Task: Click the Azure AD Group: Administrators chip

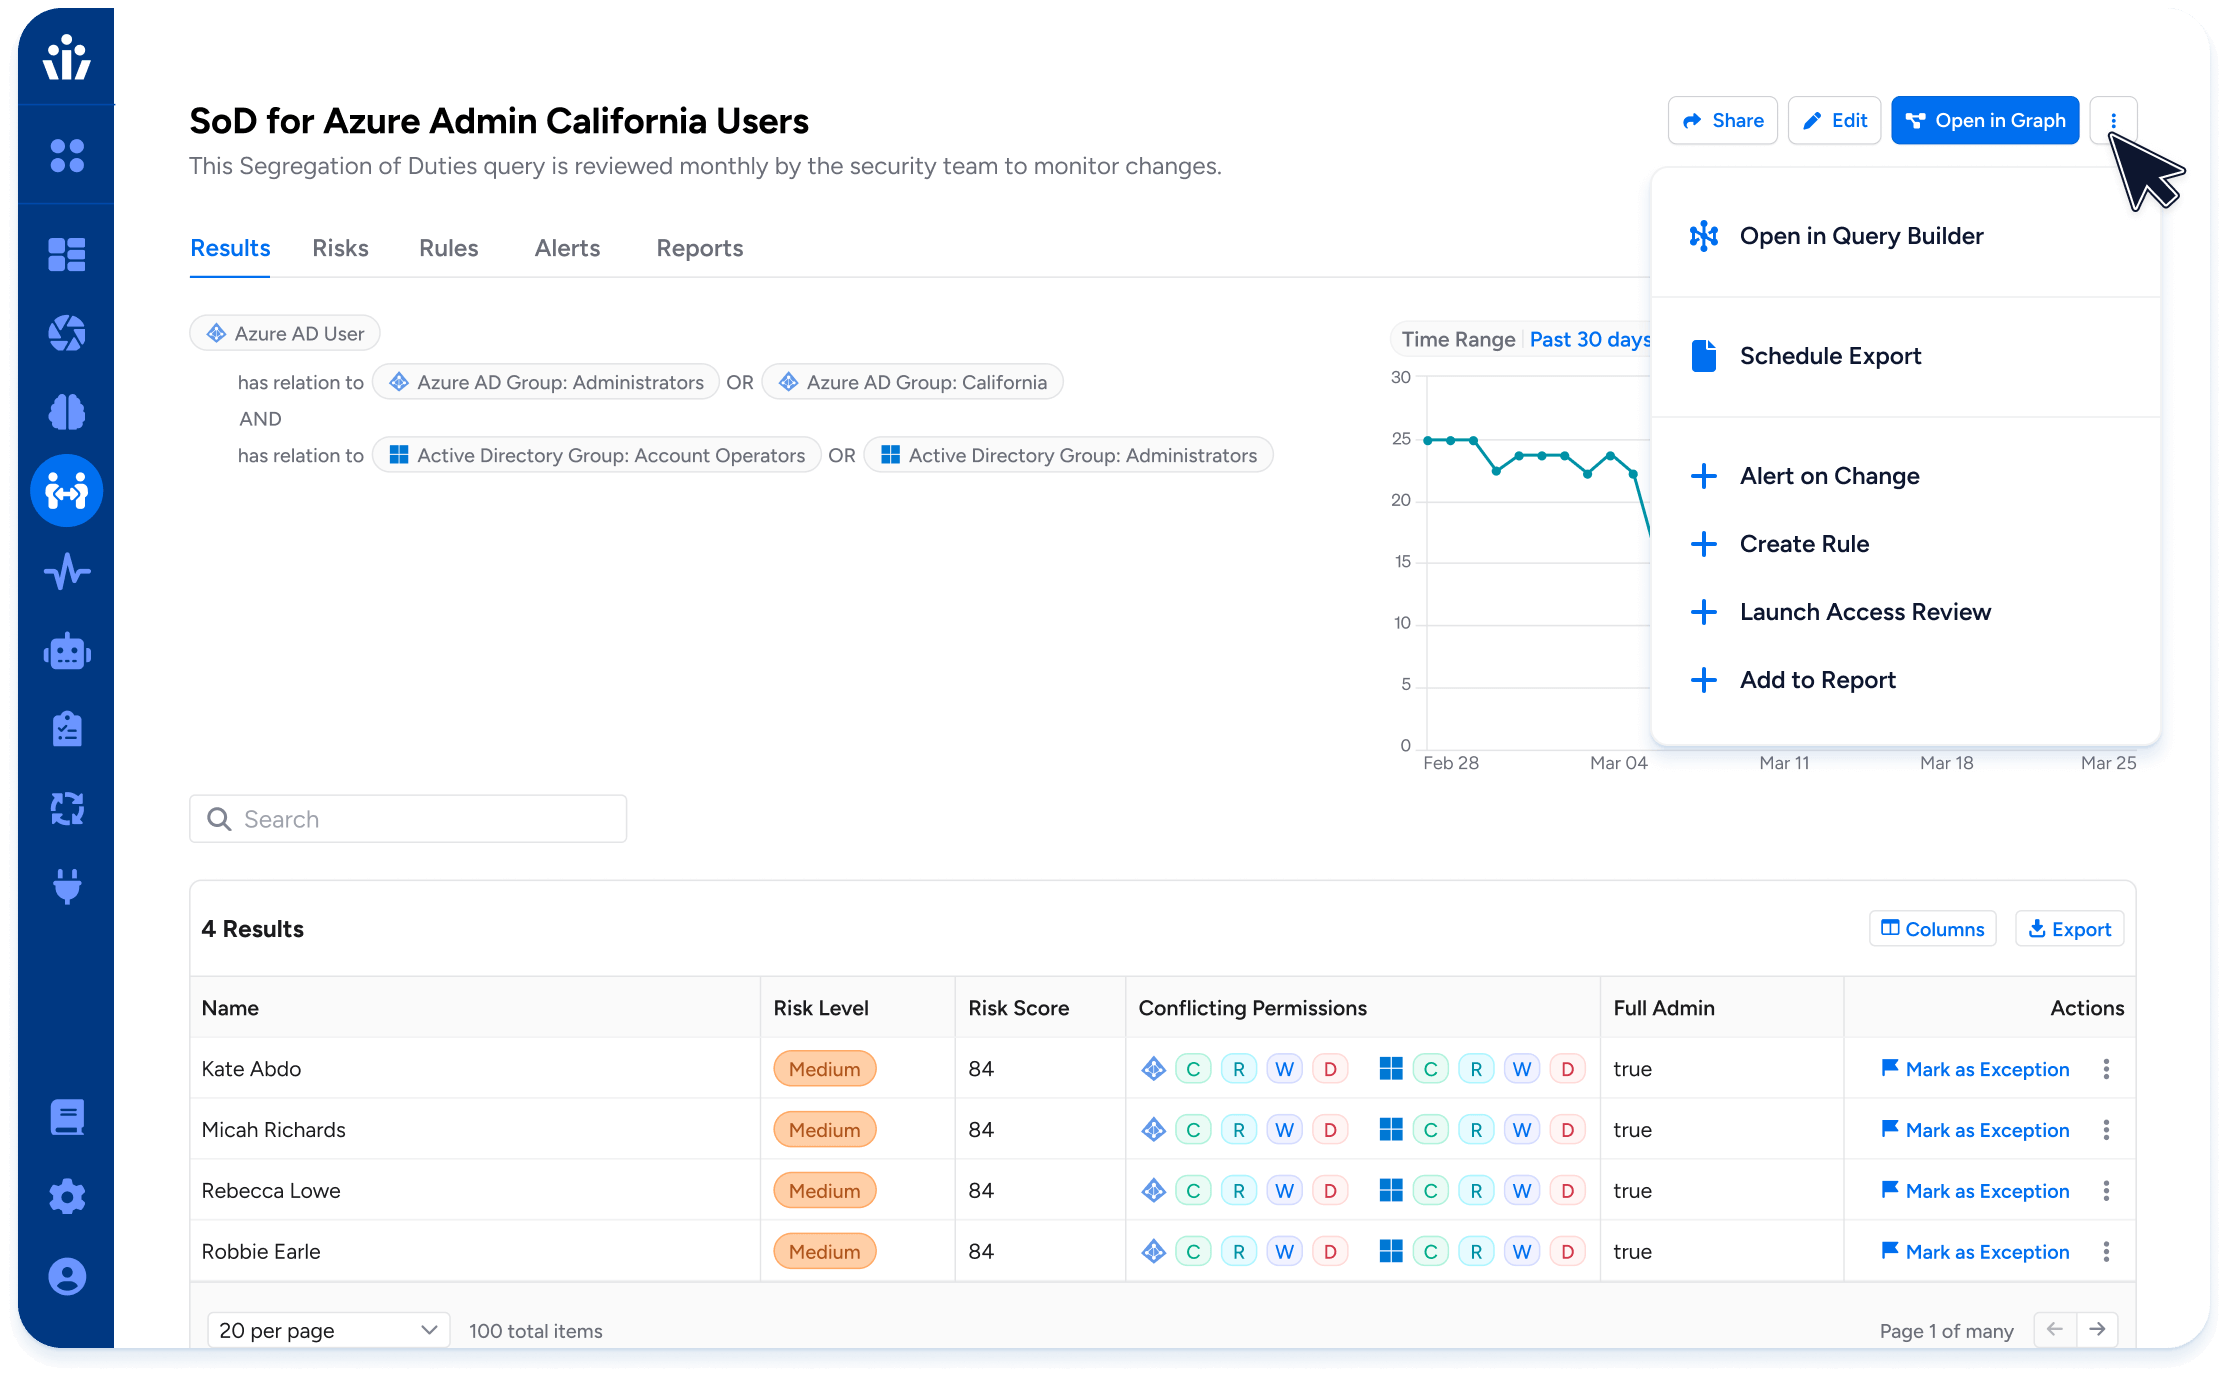Action: click(x=545, y=382)
